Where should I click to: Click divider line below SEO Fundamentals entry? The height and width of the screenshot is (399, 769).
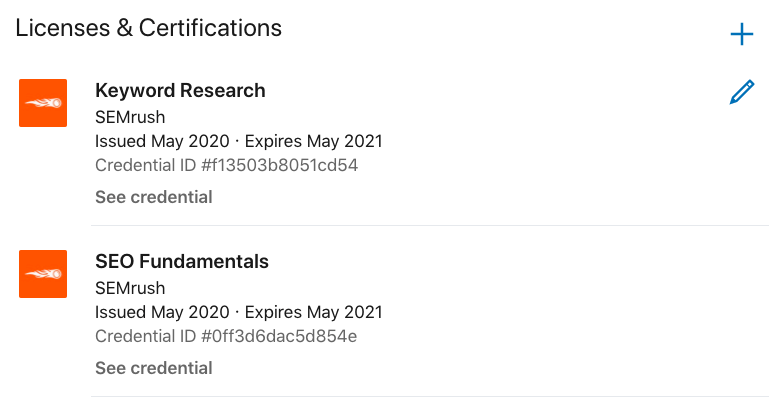430,397
